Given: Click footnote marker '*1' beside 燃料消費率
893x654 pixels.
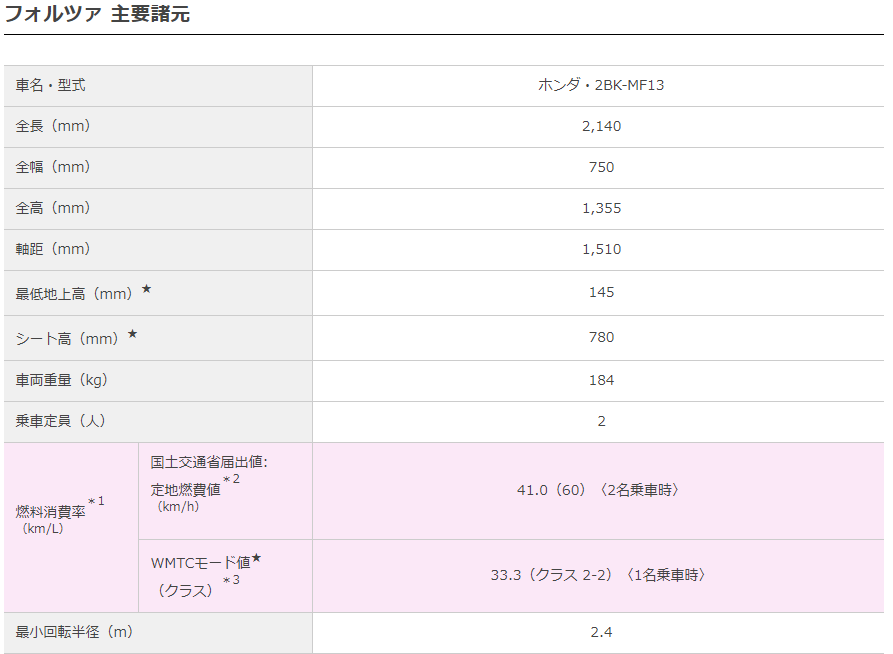Looking at the screenshot, I should (96, 501).
